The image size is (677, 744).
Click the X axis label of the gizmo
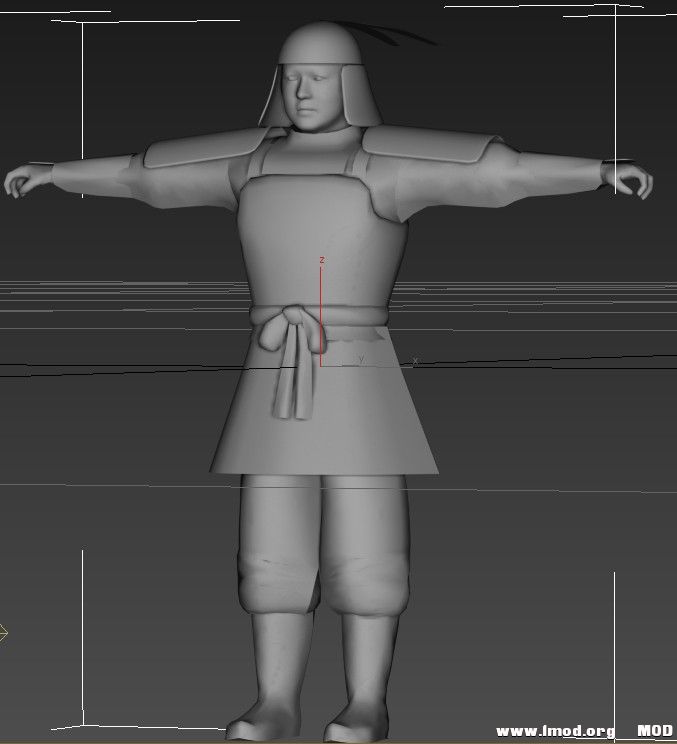[x=415, y=361]
